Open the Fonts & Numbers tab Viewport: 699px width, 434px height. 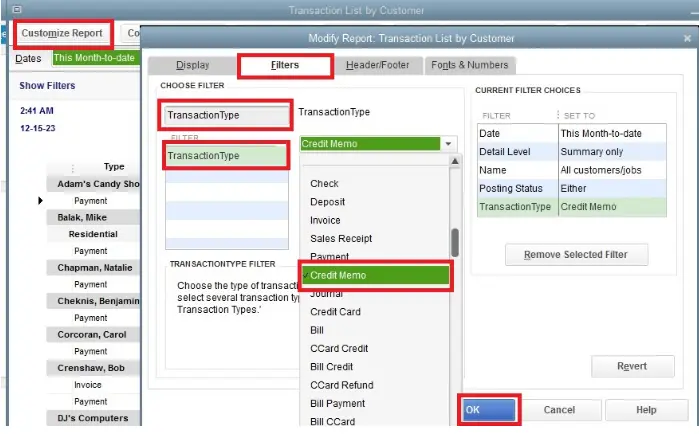[x=470, y=65]
